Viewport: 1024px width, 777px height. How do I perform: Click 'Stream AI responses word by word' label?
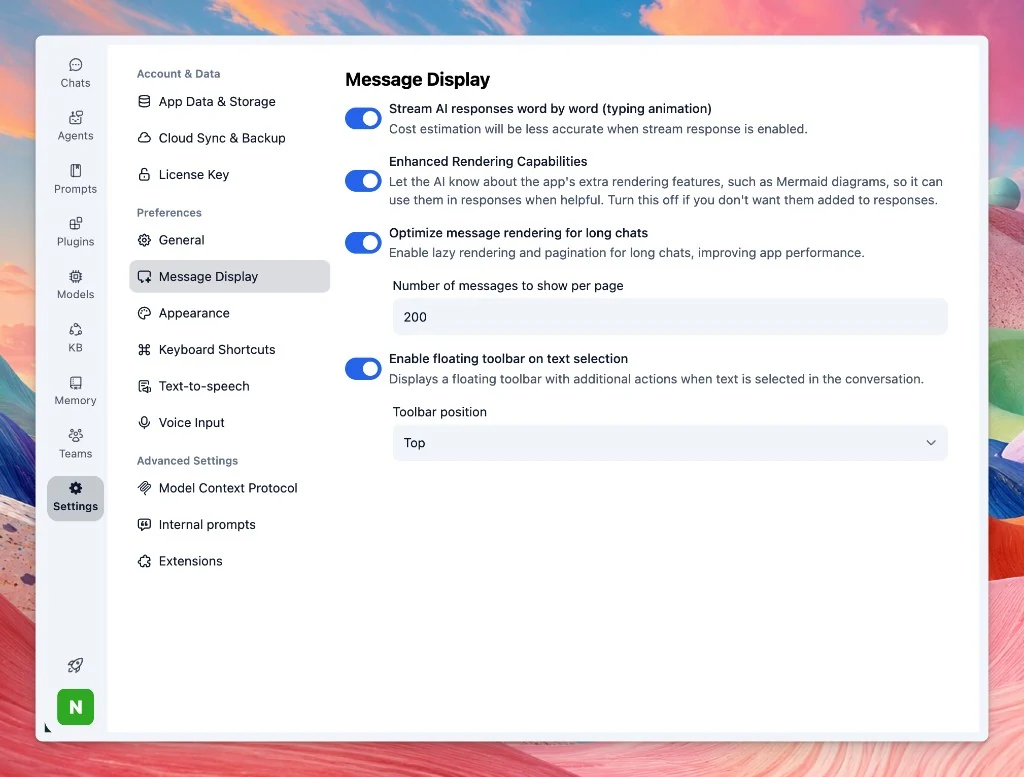tap(550, 108)
